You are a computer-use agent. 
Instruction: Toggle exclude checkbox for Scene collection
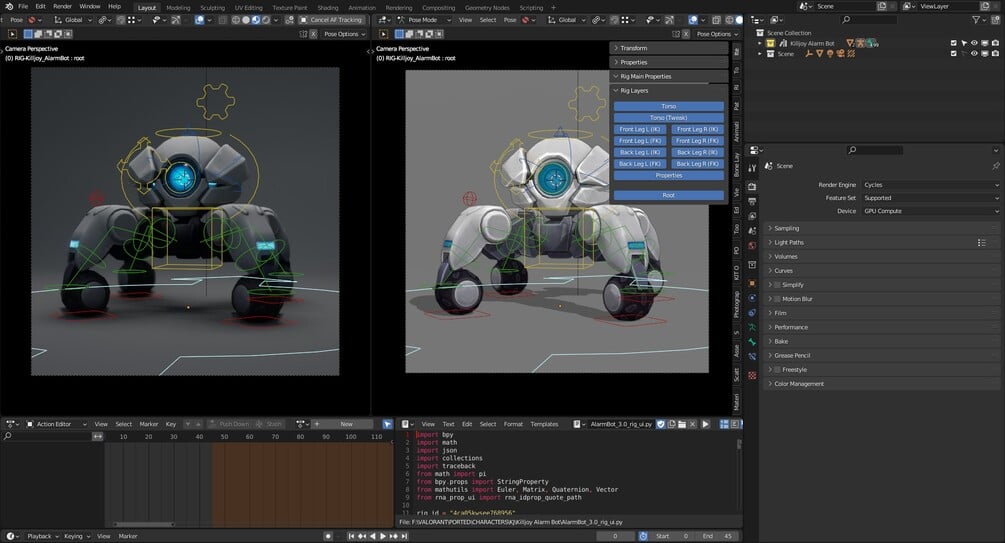pos(953,54)
